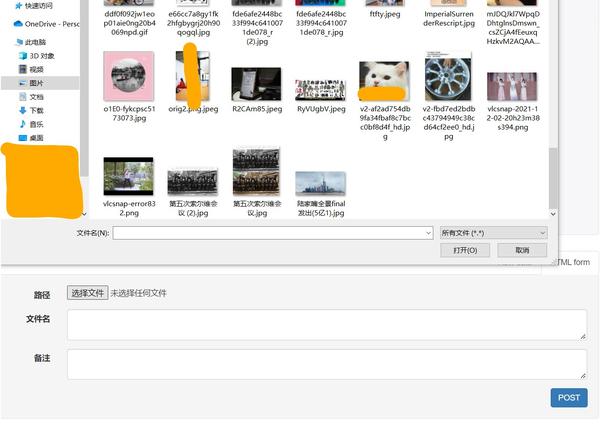Click the 未选择任何文件 status text

[139, 293]
